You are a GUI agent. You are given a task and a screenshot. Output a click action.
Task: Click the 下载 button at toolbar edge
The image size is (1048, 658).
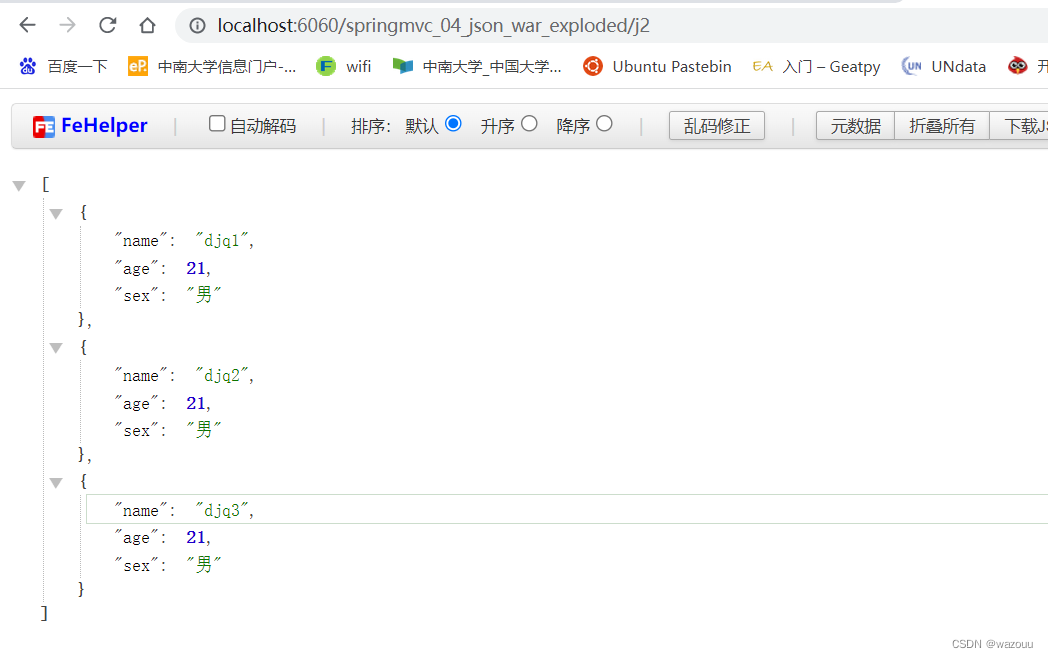tap(1019, 126)
